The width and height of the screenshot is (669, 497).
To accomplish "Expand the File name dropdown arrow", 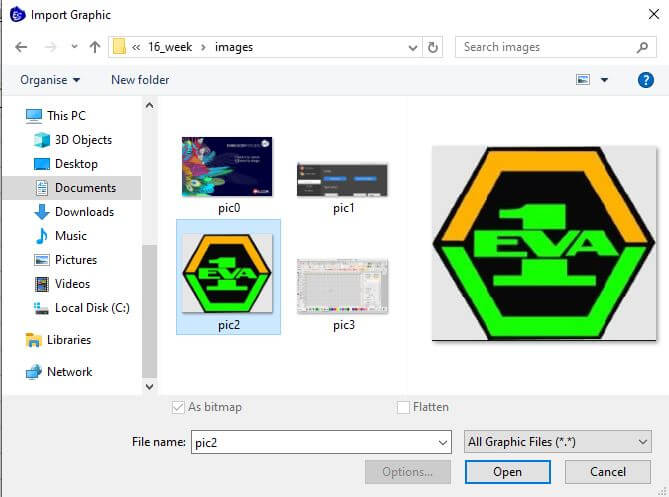I will click(443, 443).
